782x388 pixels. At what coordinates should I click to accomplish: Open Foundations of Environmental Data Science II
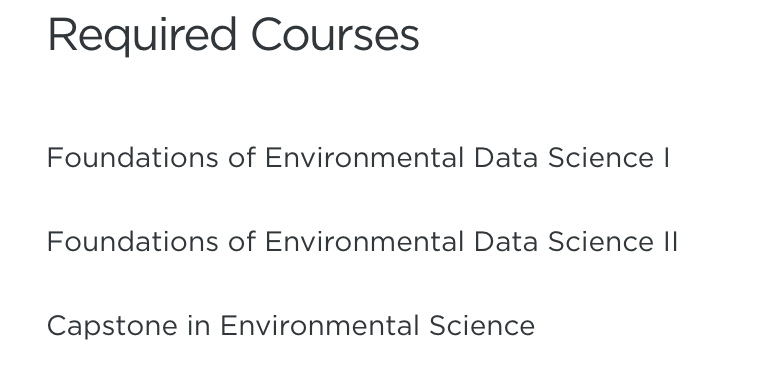click(x=362, y=242)
